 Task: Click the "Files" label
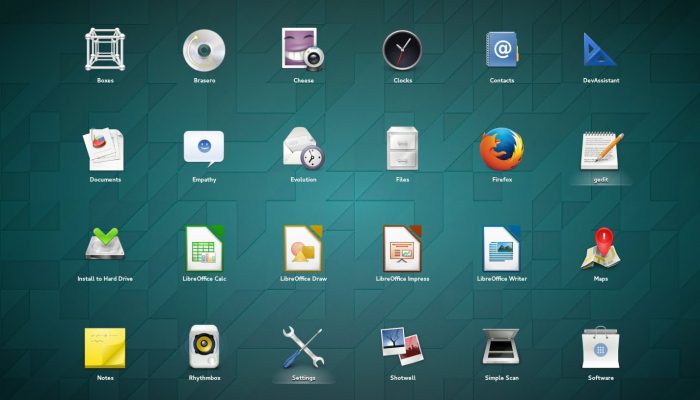[403, 179]
